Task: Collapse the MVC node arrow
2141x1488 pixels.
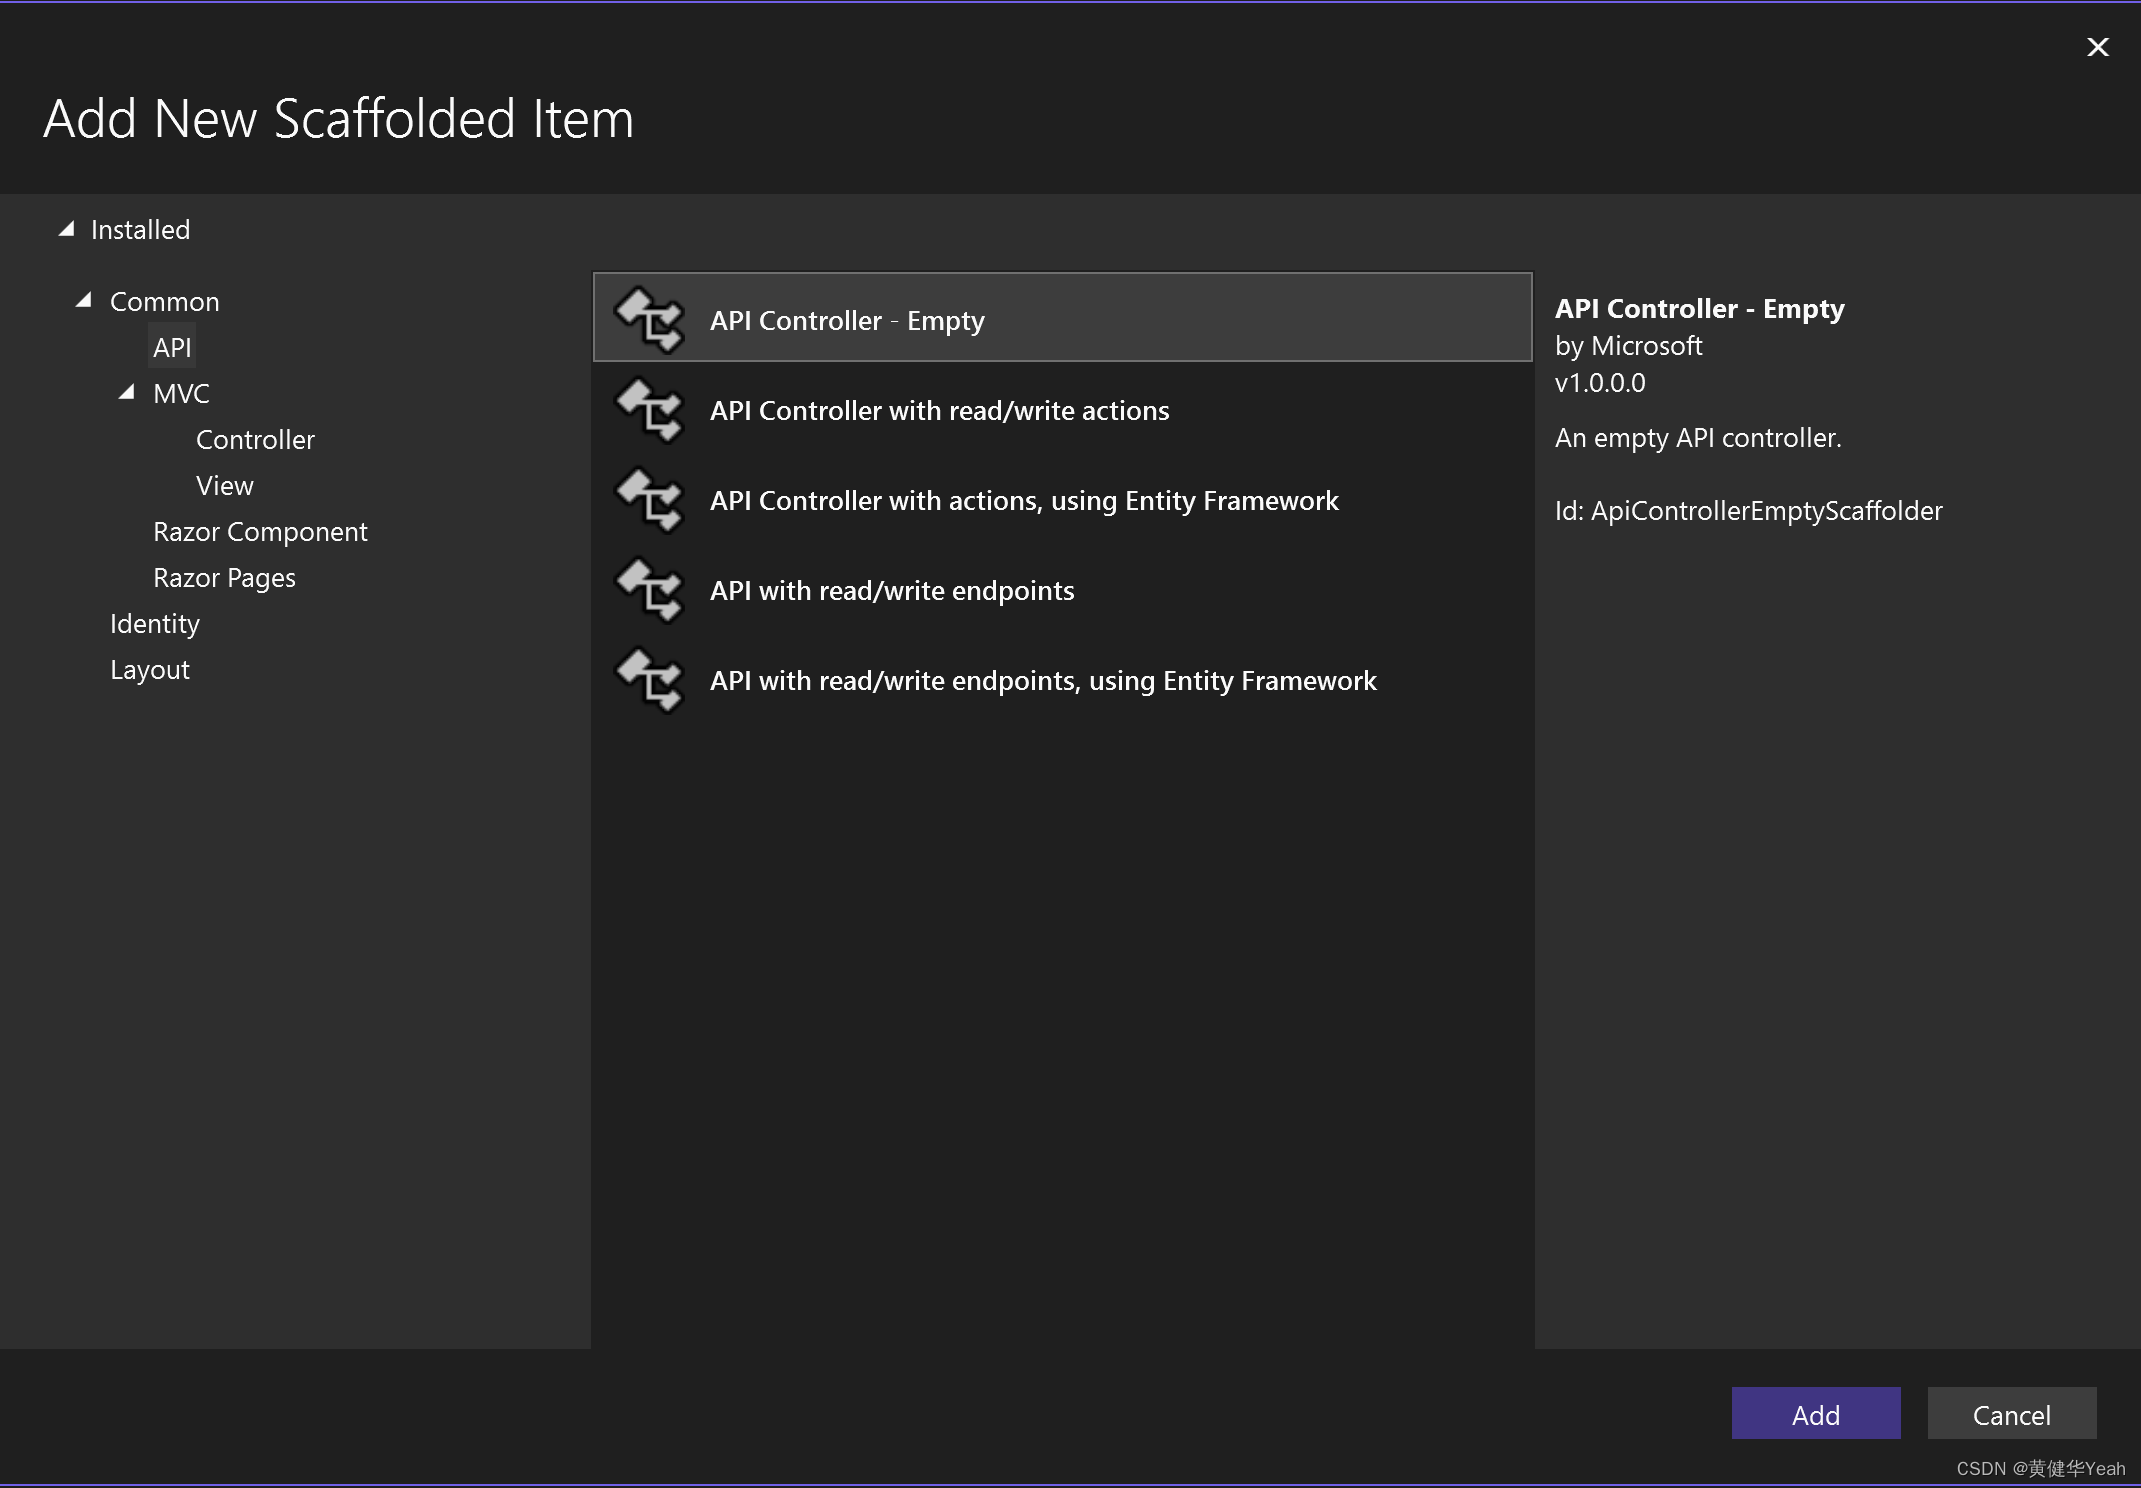Action: coord(127,392)
